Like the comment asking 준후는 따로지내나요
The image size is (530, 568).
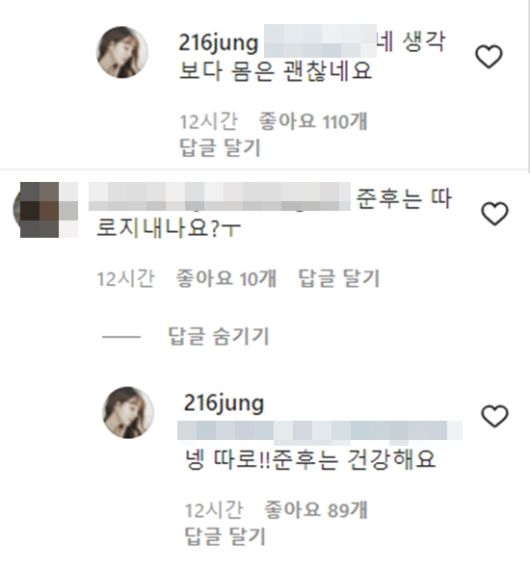pyautogui.click(x=494, y=214)
